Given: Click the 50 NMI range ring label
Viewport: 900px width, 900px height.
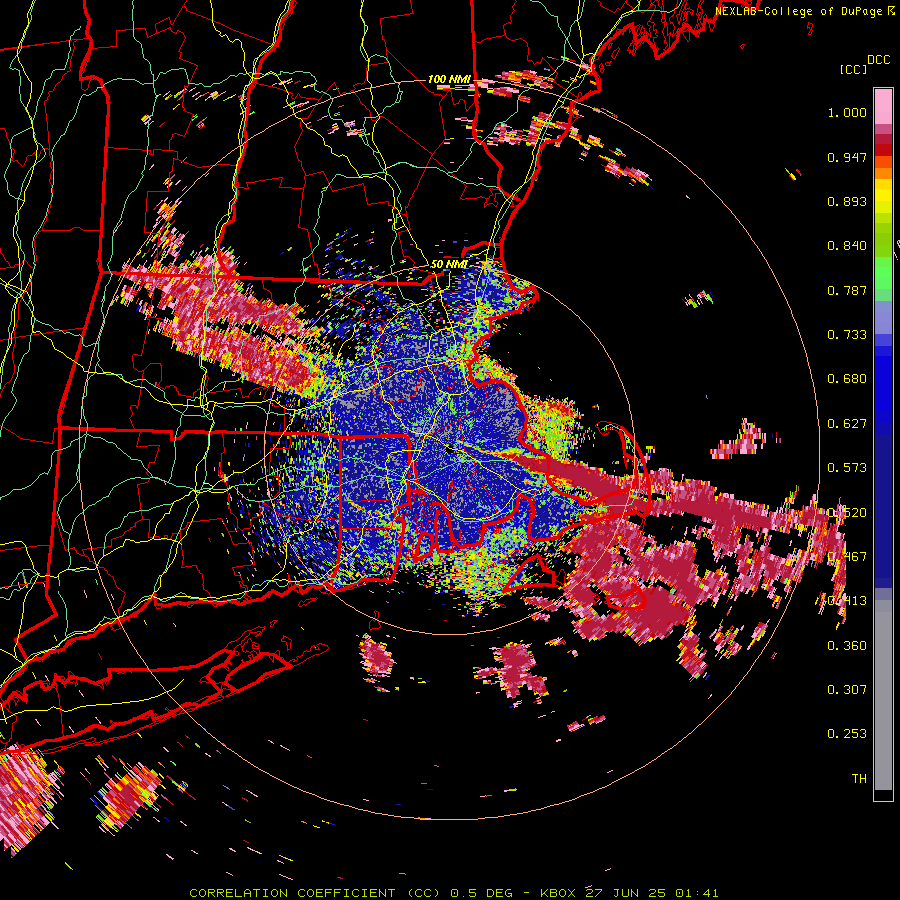Looking at the screenshot, I should 449,265.
